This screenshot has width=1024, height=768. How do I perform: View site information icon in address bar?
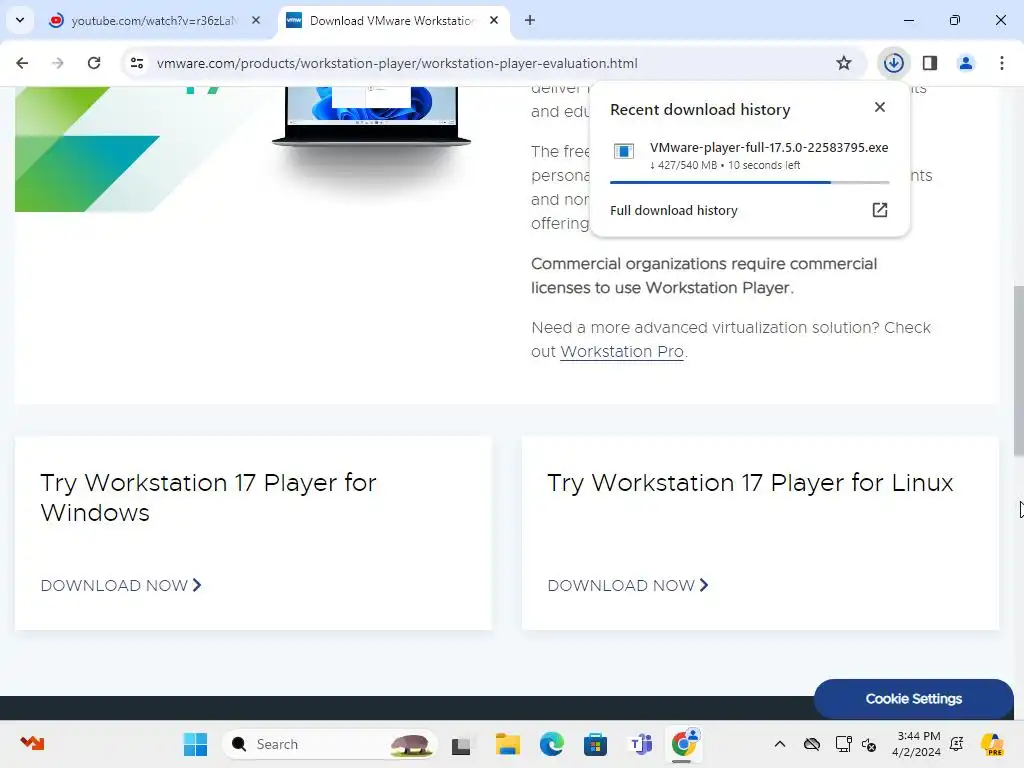coord(137,63)
